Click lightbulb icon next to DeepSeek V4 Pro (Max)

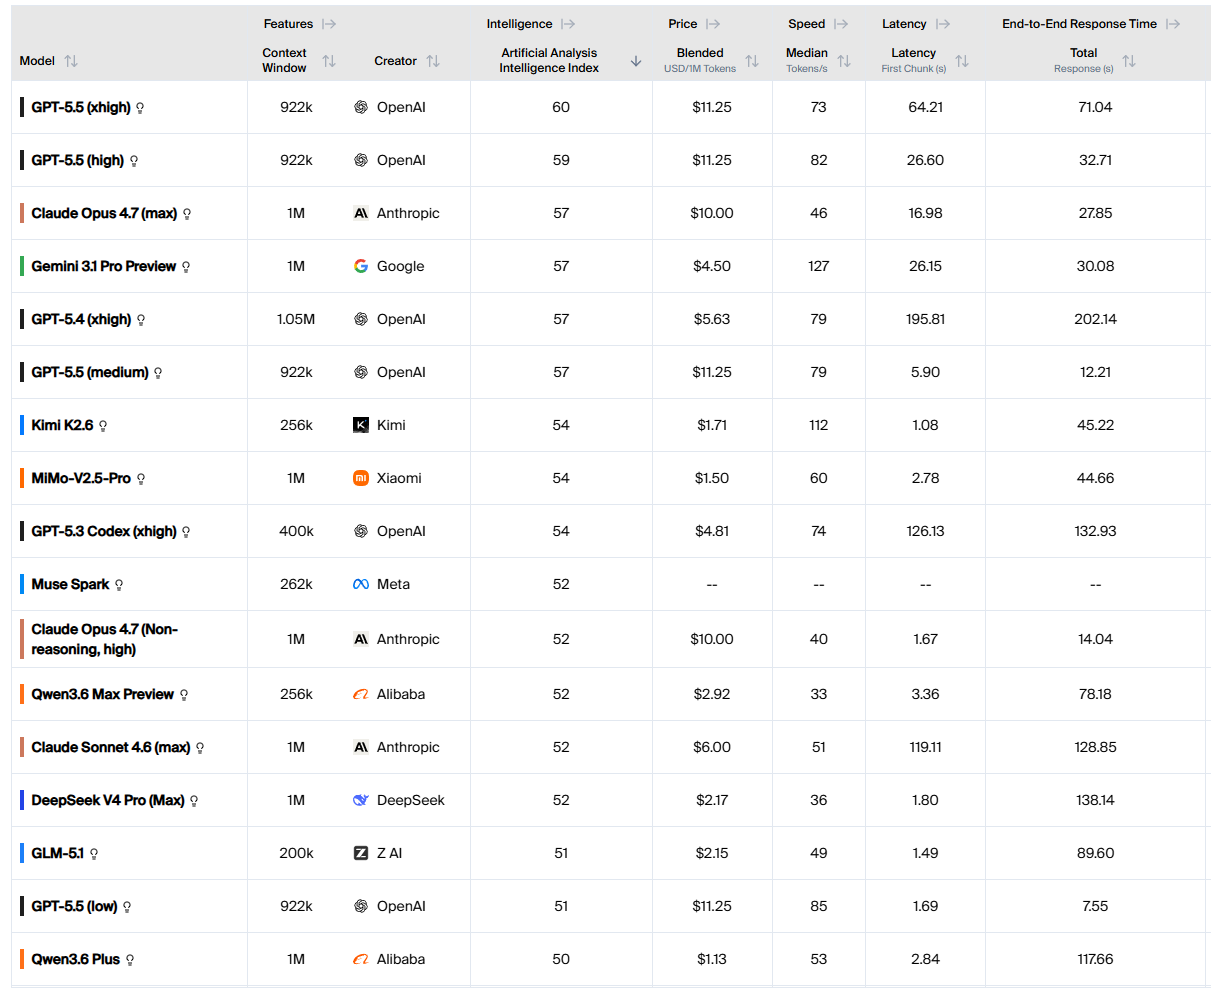(x=194, y=801)
